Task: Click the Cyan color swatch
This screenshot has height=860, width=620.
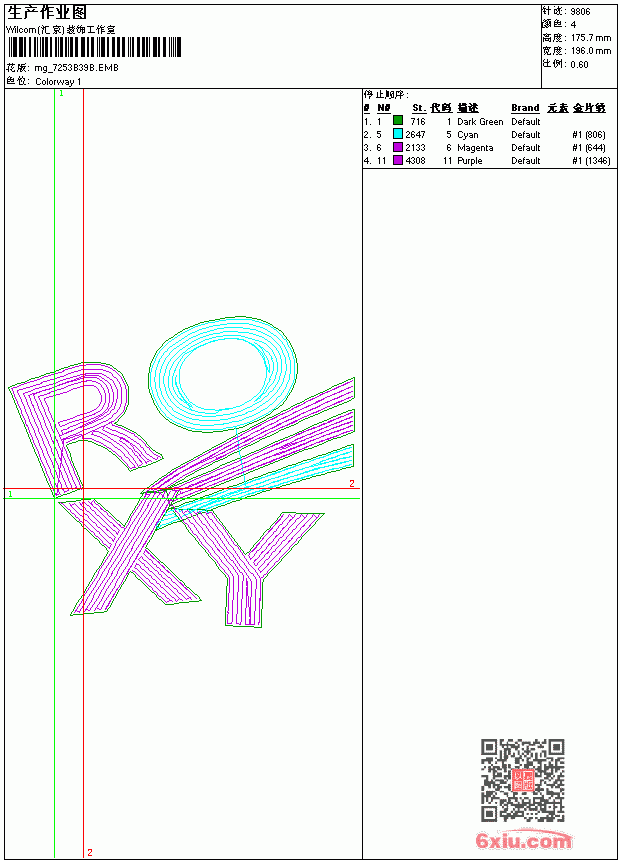Action: tap(398, 134)
